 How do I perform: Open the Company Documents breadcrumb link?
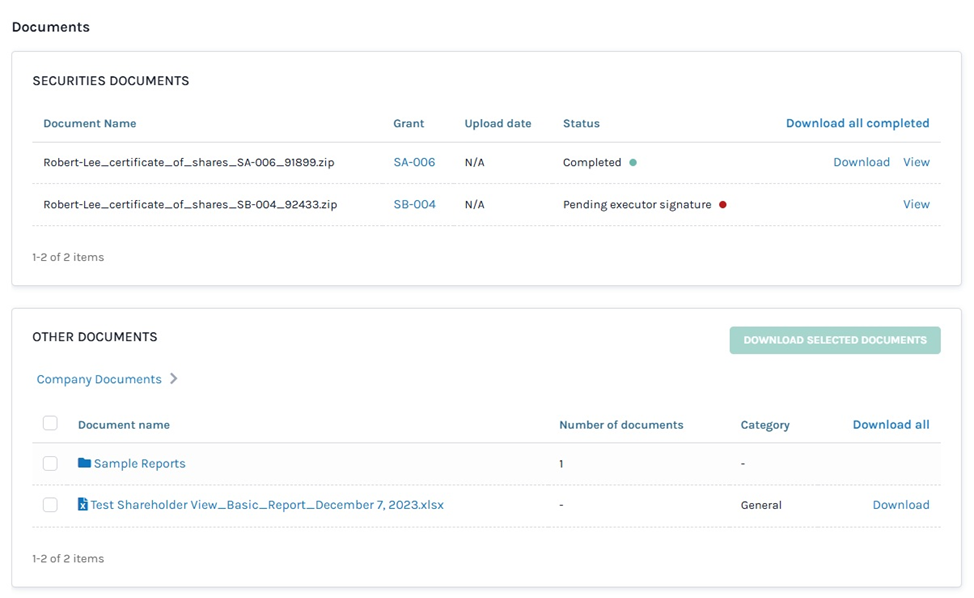click(x=99, y=379)
